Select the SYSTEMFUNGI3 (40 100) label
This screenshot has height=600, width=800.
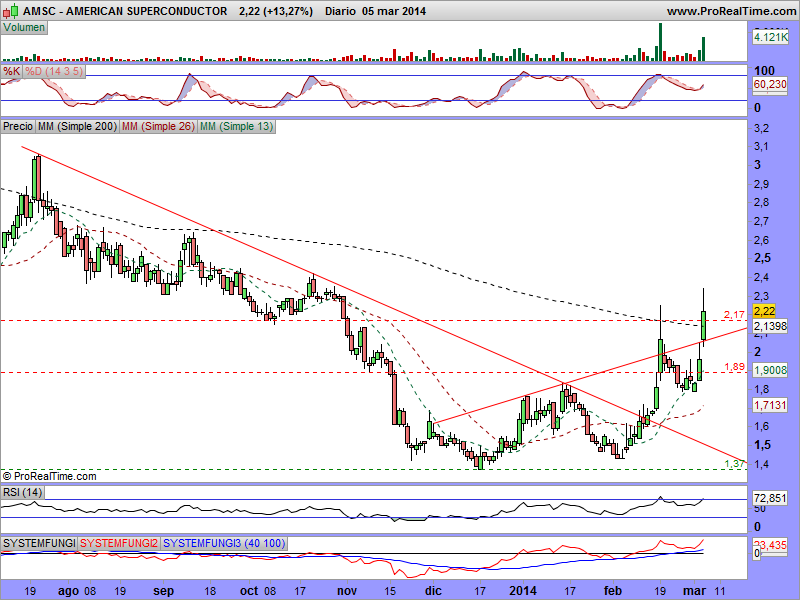pyautogui.click(x=223, y=543)
